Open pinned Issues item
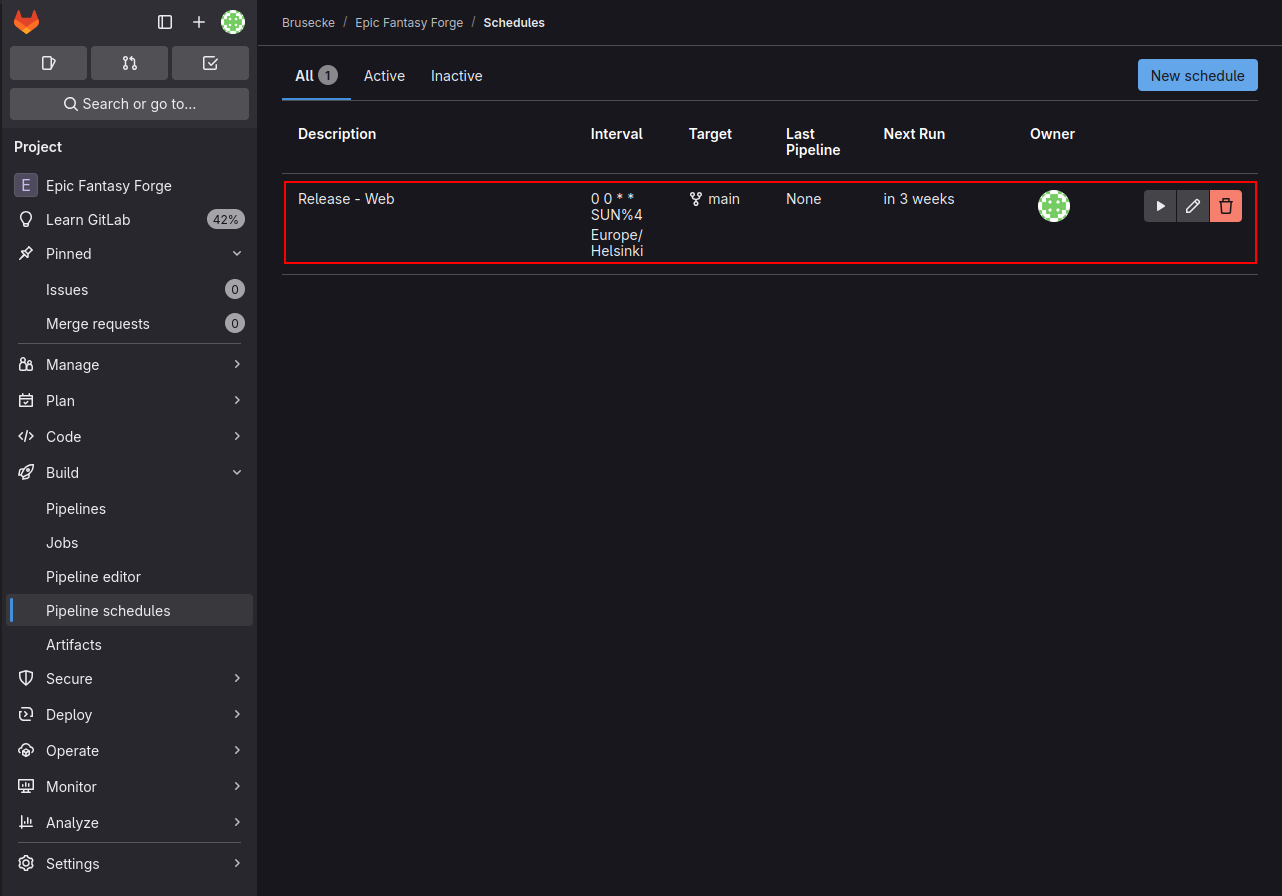This screenshot has width=1282, height=896. tap(130, 290)
